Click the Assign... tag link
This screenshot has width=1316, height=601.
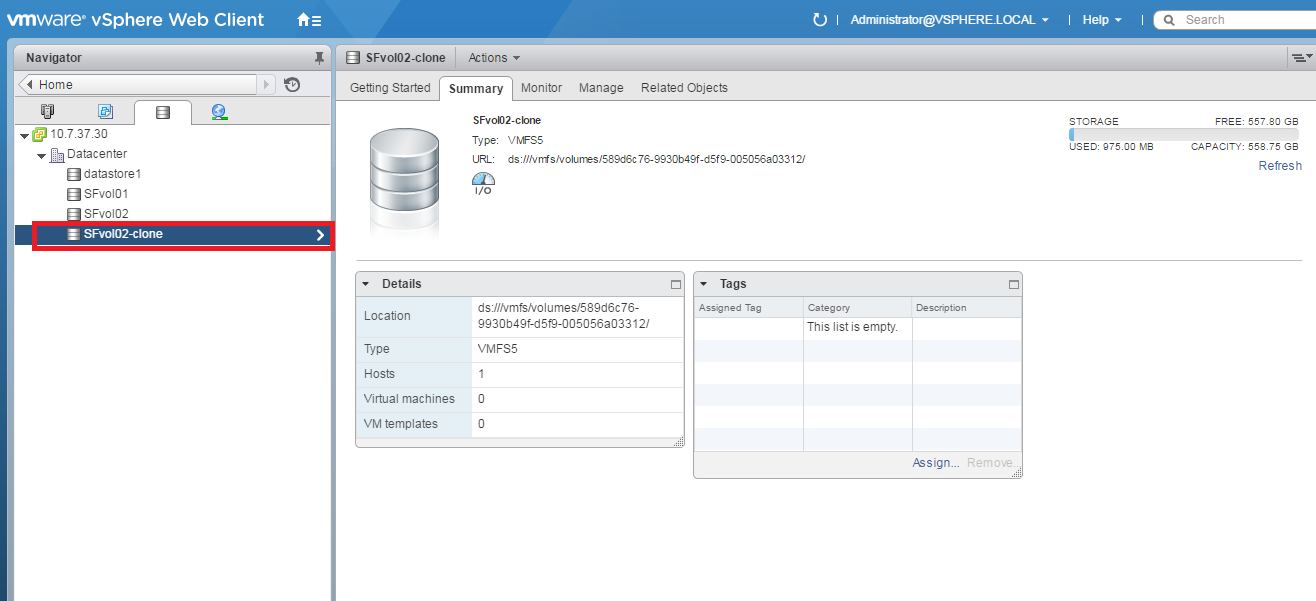coord(936,463)
